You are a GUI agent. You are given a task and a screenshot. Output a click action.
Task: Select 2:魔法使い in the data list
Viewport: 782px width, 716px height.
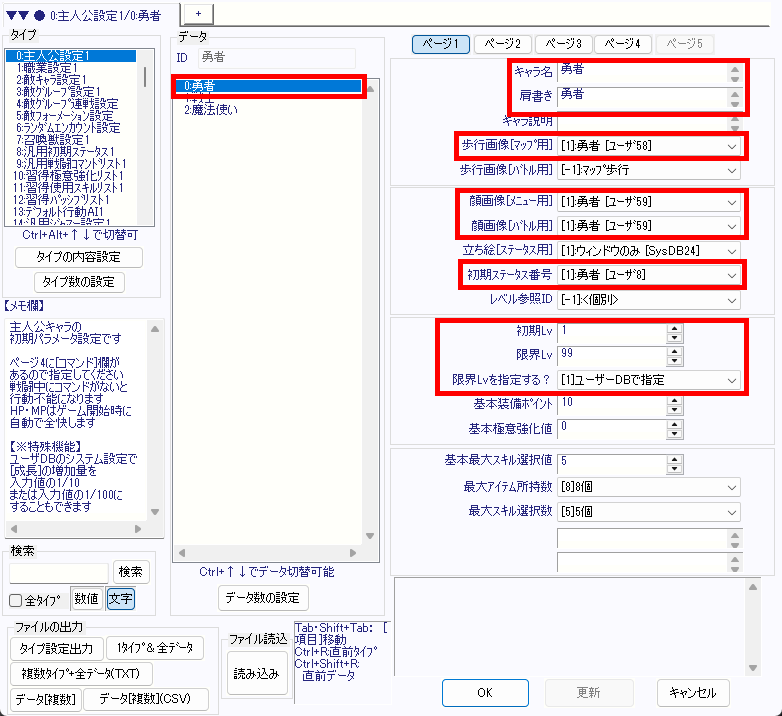pos(210,110)
